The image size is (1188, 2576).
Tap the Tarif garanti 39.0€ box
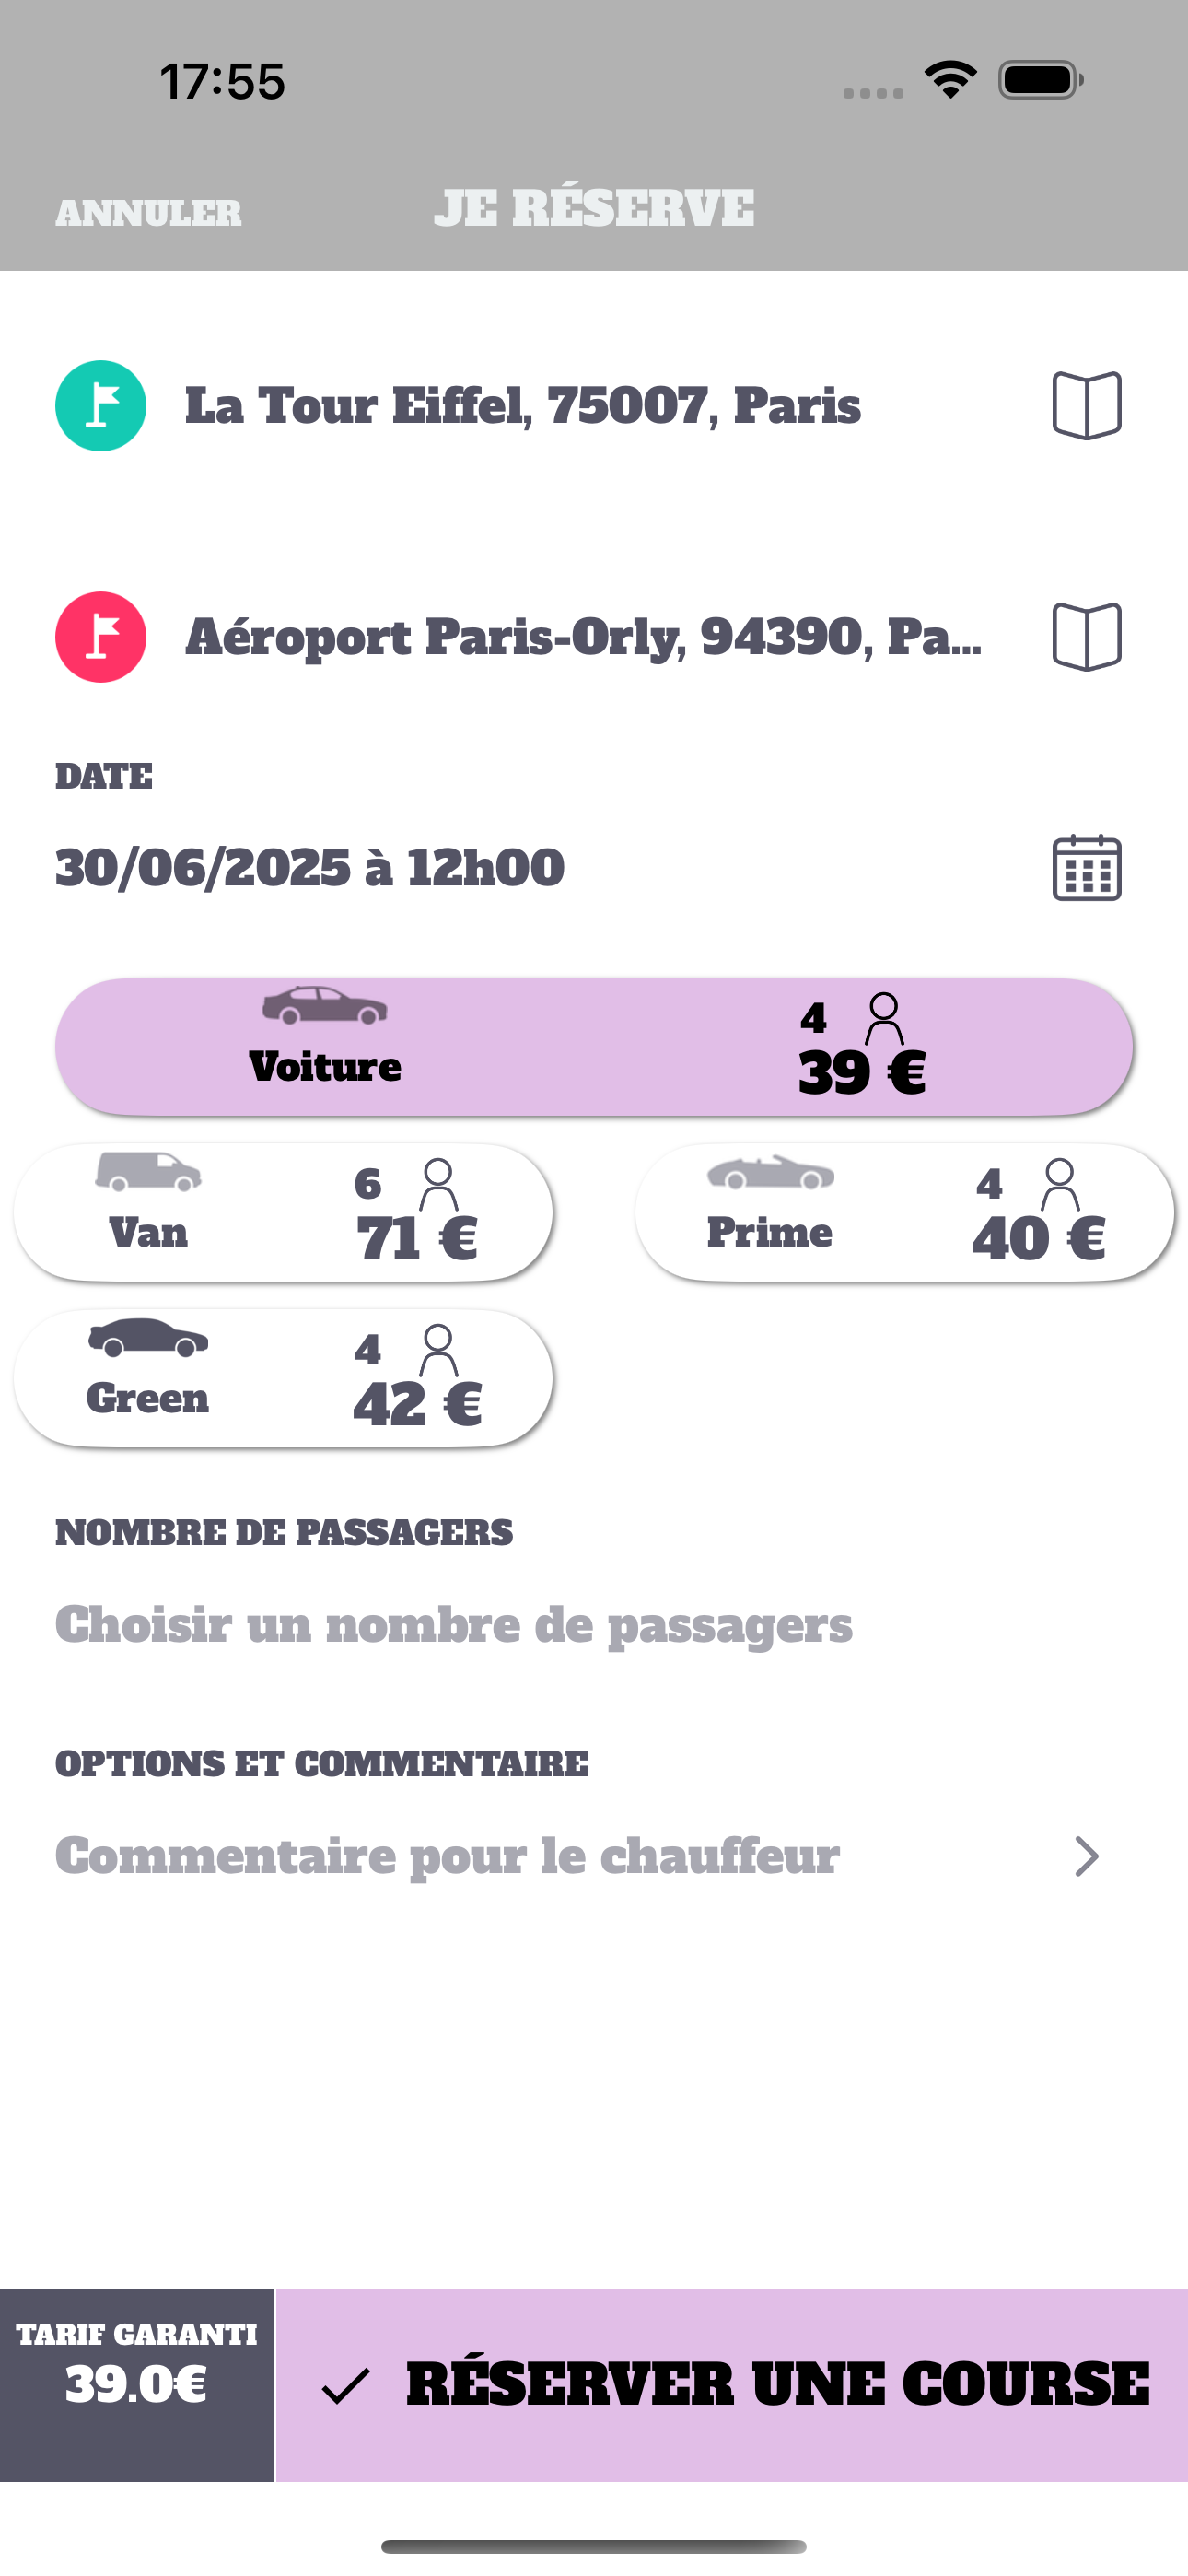click(136, 2384)
